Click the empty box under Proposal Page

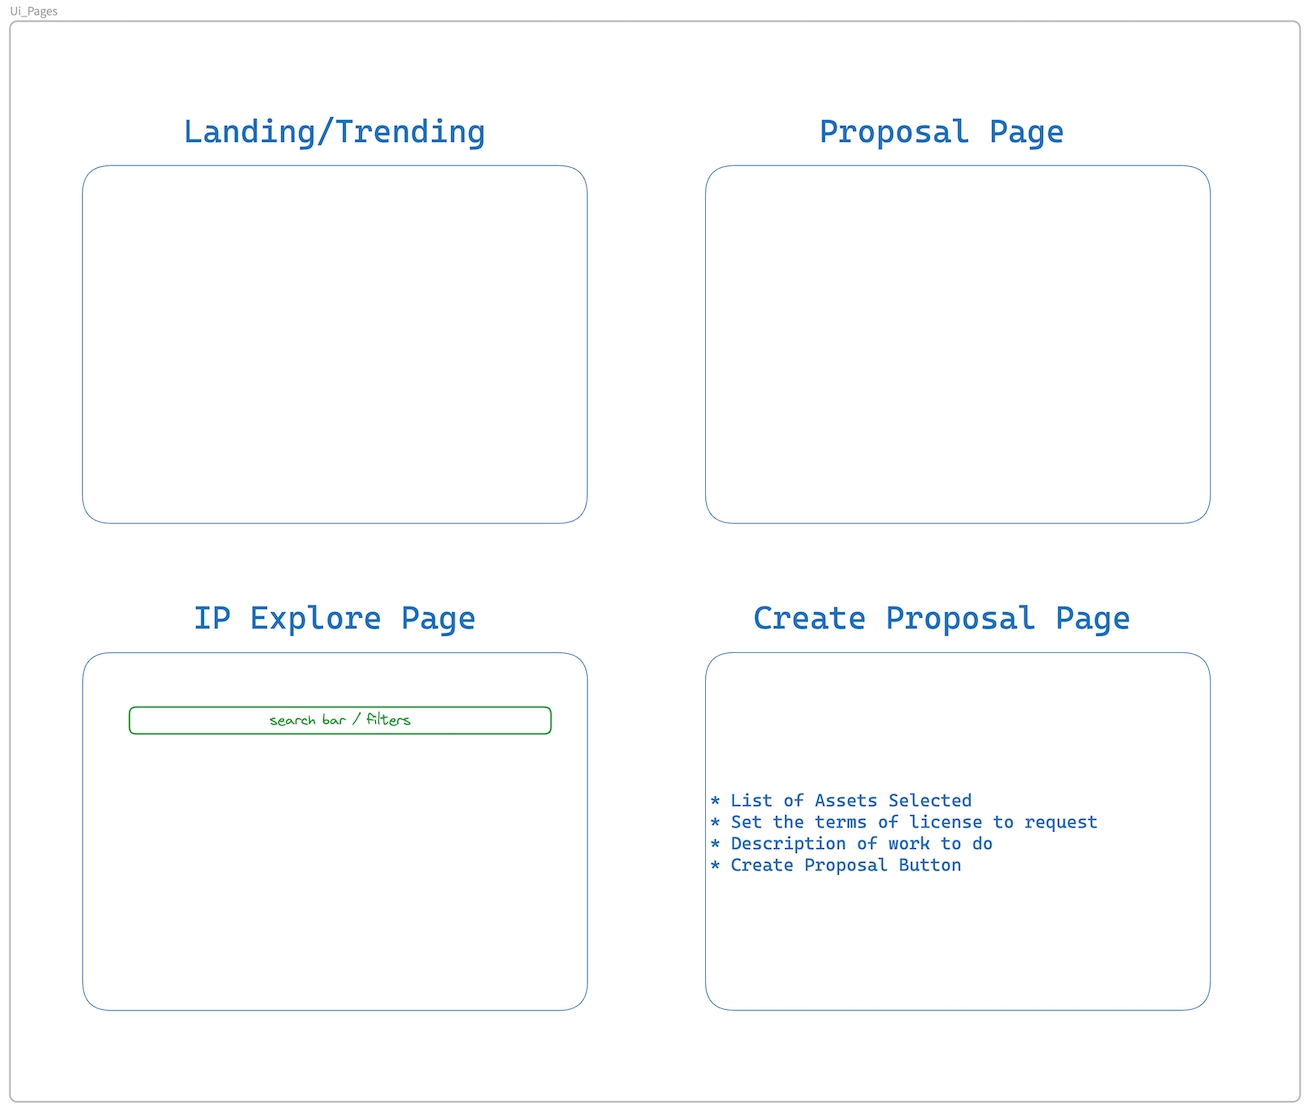pos(957,344)
